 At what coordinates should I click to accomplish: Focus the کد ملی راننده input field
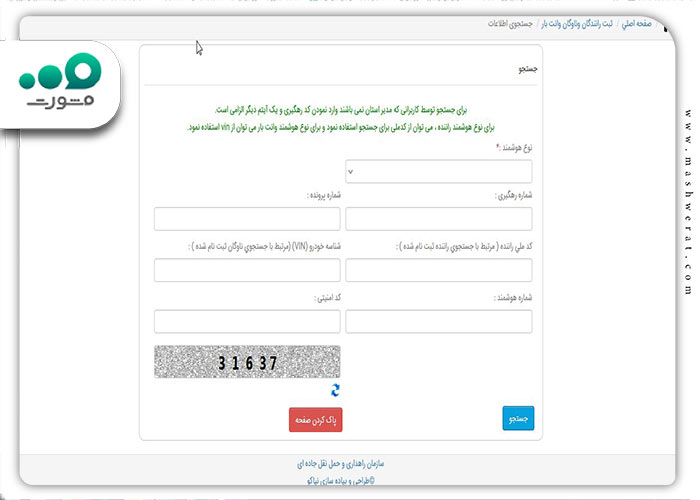[x=439, y=270]
